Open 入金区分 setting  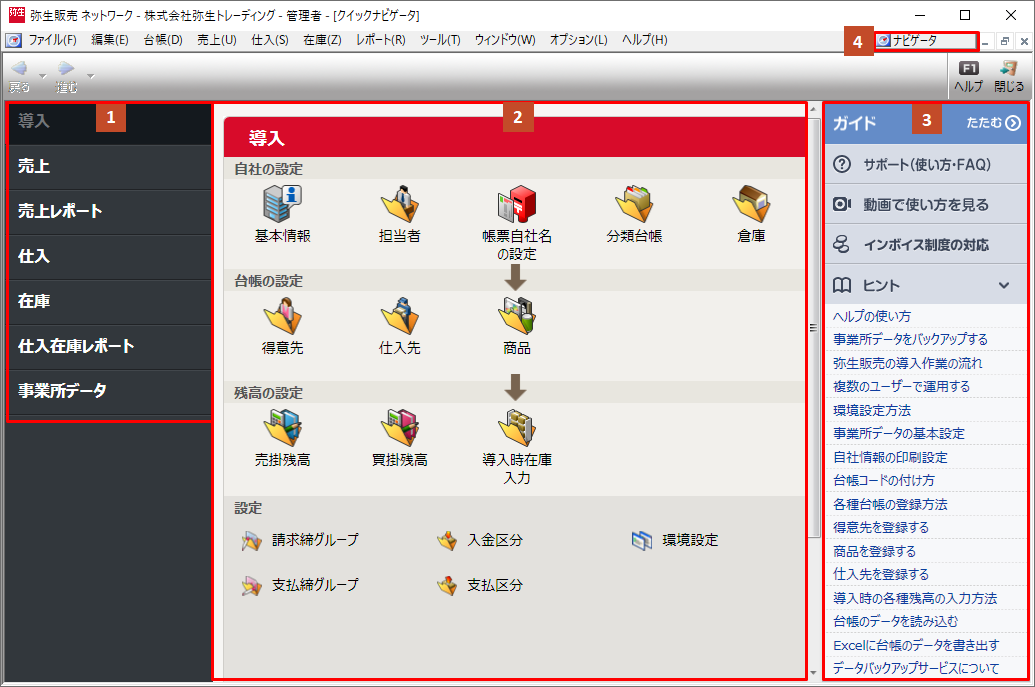coord(480,540)
